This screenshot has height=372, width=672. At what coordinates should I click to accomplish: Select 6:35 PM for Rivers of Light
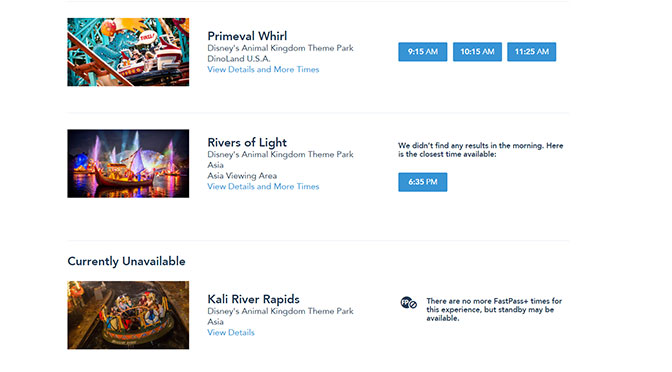423,182
